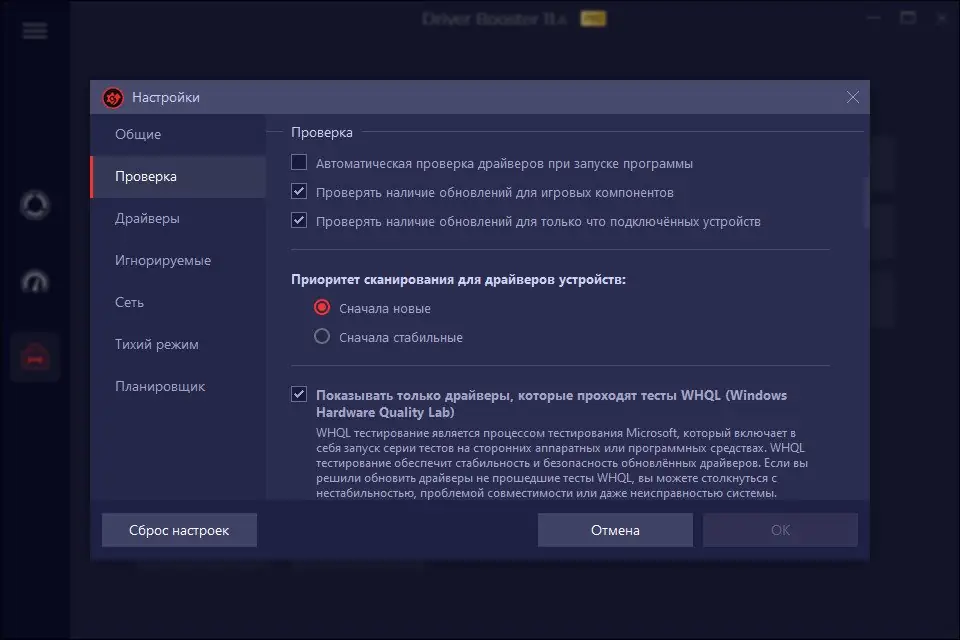The width and height of the screenshot is (960, 640).
Task: Uncheck updates check for game components
Action: tap(299, 191)
